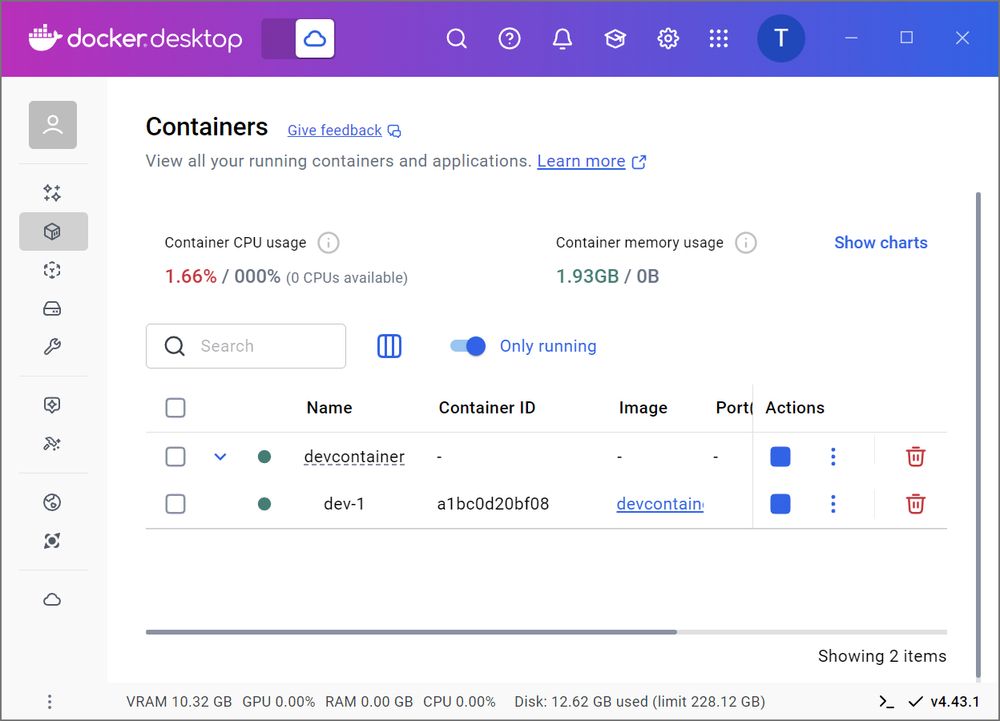Click Show charts
The width and height of the screenshot is (1000, 721).
pos(881,243)
